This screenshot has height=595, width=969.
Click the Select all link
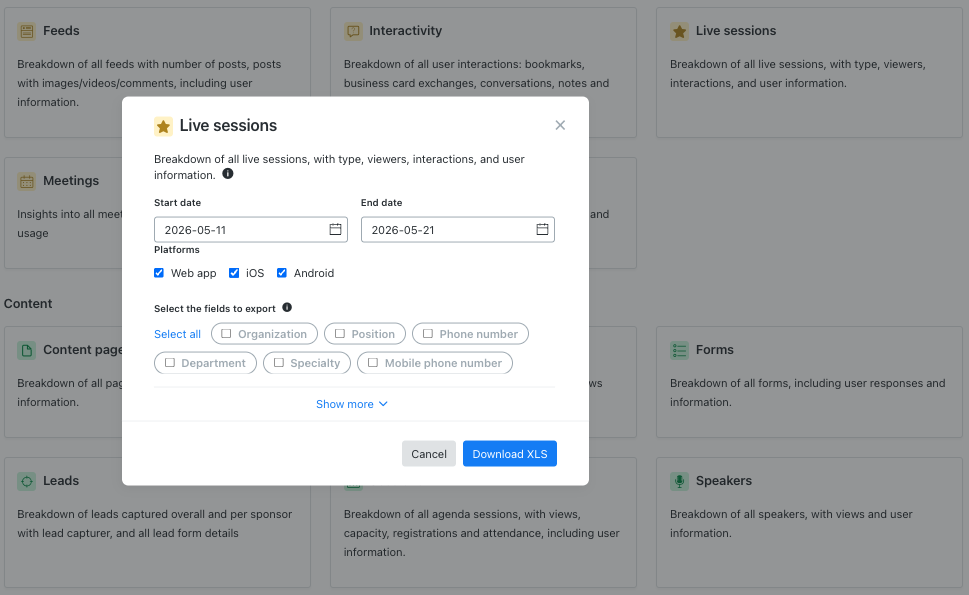click(177, 334)
